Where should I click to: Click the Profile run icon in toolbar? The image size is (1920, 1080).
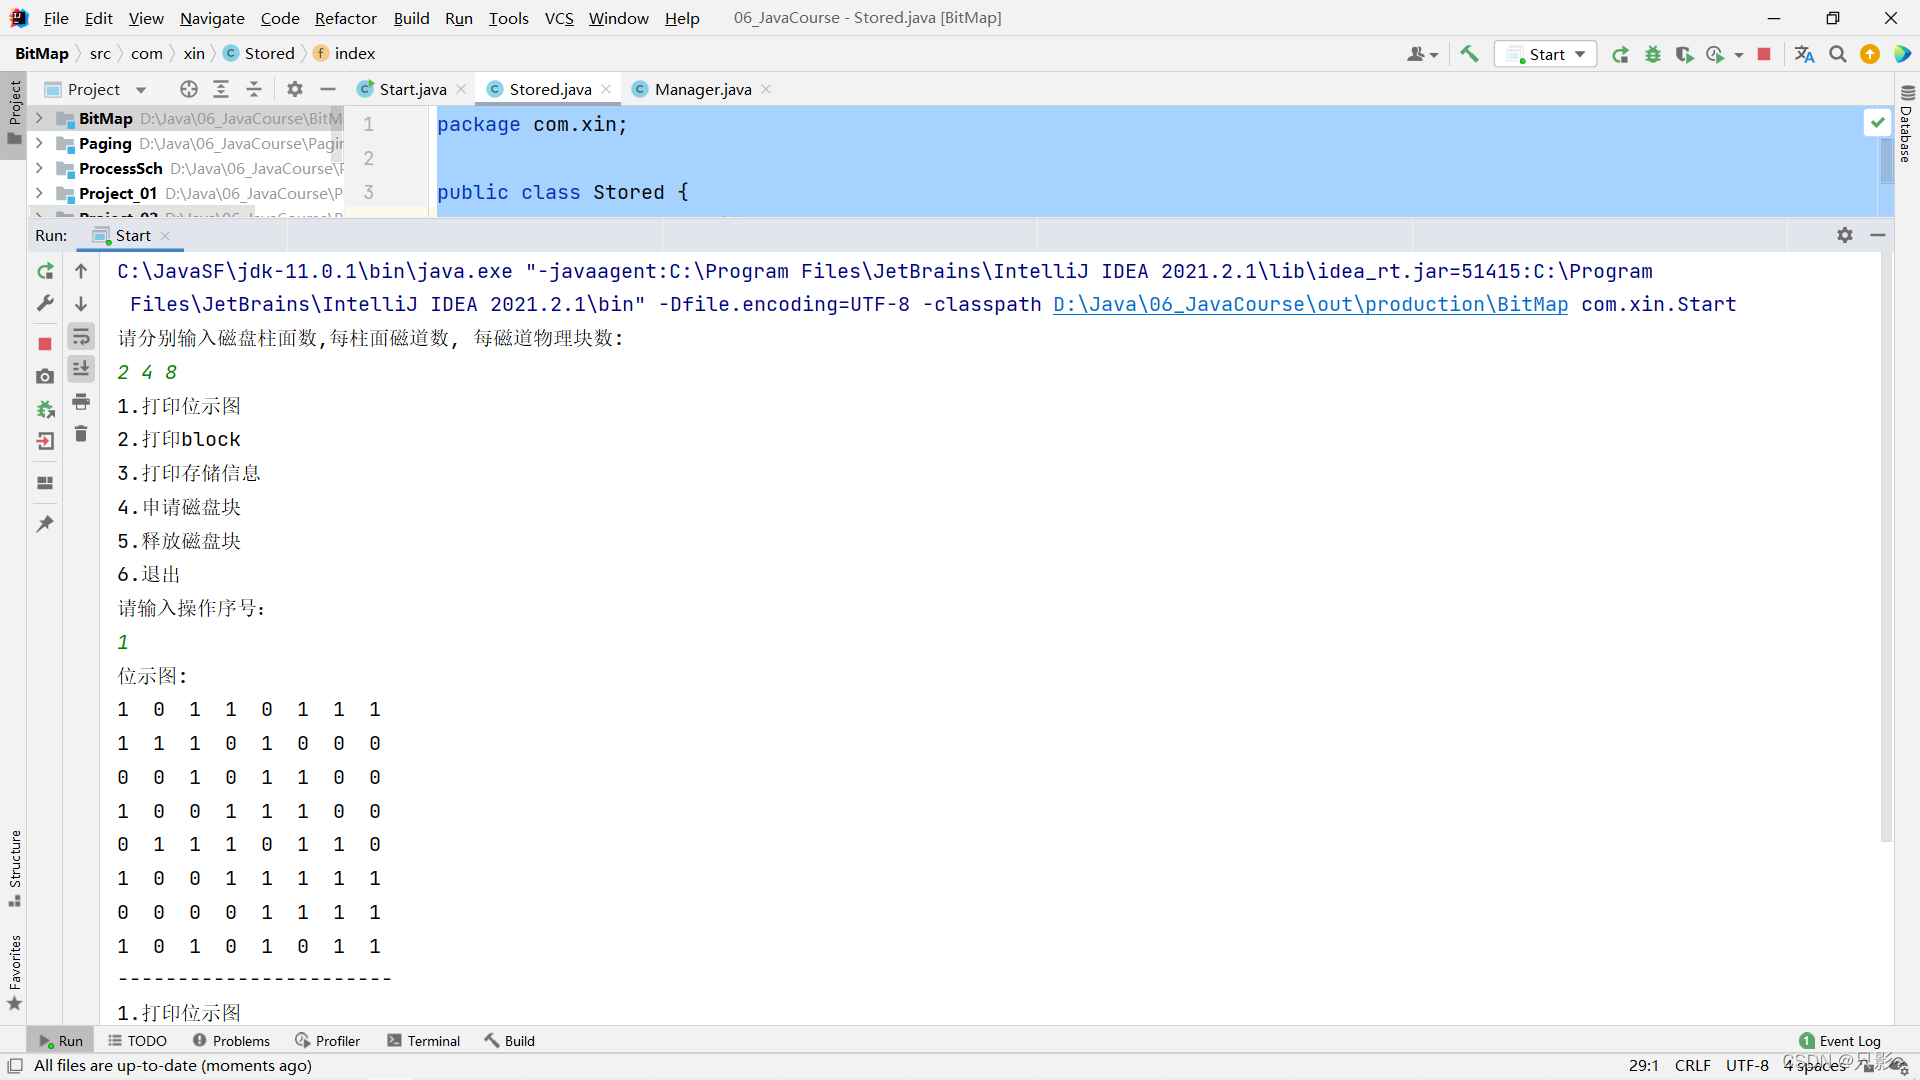(x=1716, y=54)
